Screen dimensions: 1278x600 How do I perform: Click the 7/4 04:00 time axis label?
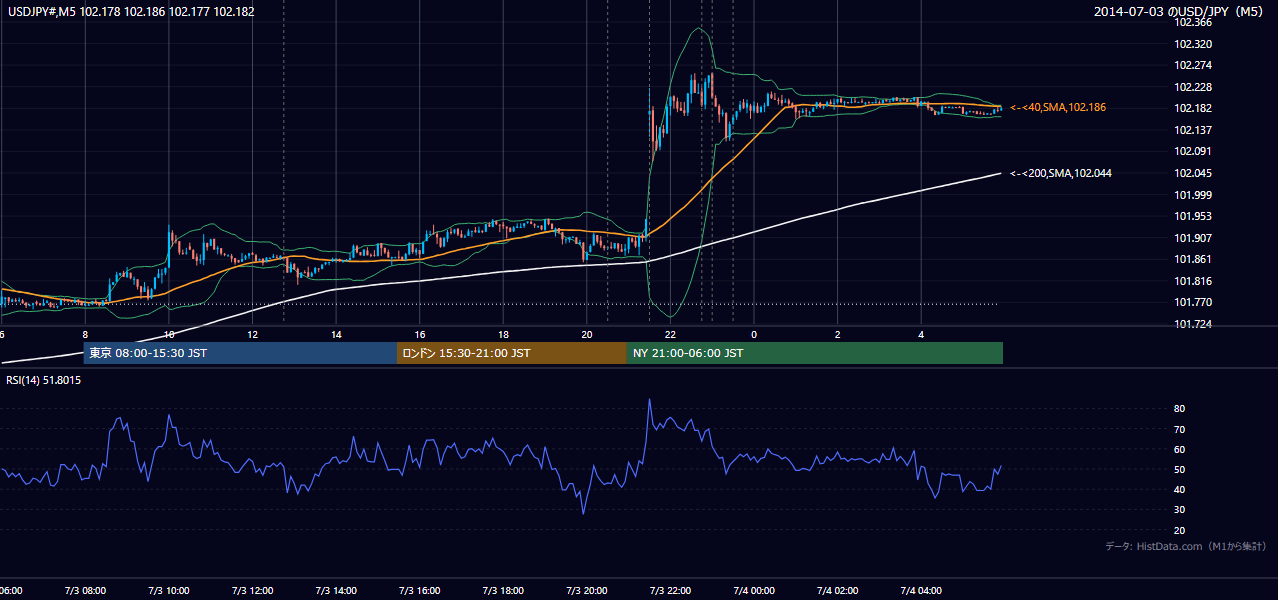[921, 590]
